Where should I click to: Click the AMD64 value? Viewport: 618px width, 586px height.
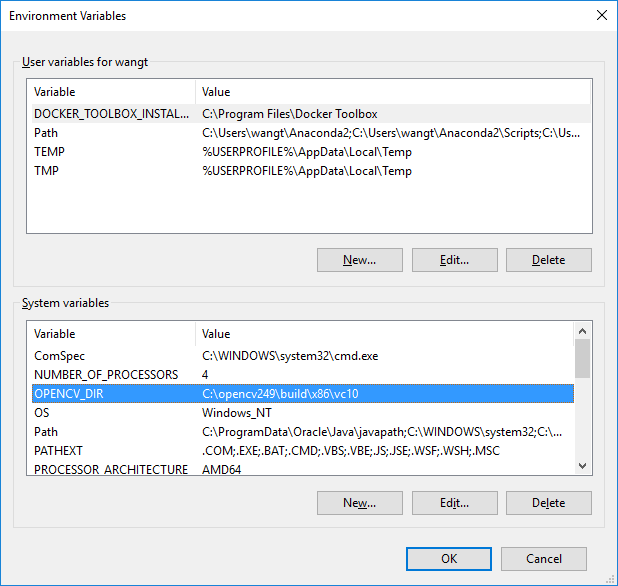[x=222, y=469]
